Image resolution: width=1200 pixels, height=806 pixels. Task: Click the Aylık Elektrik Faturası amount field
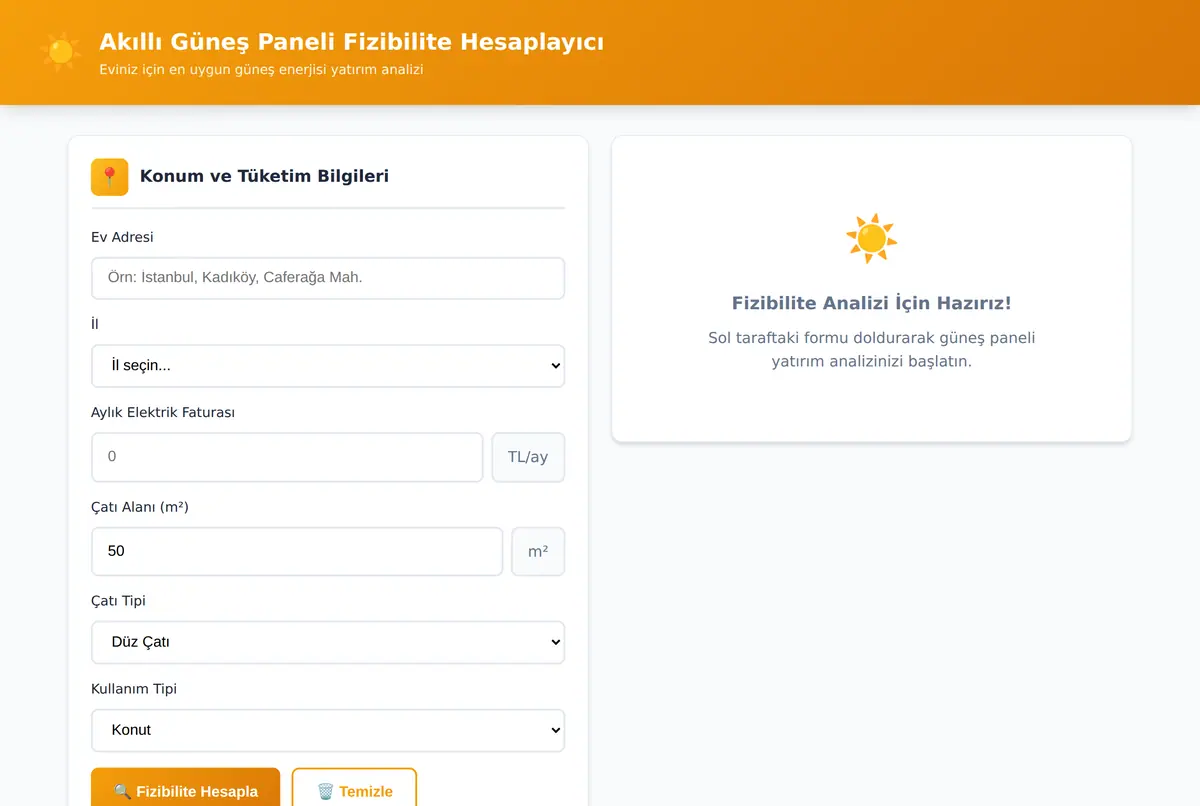point(287,457)
